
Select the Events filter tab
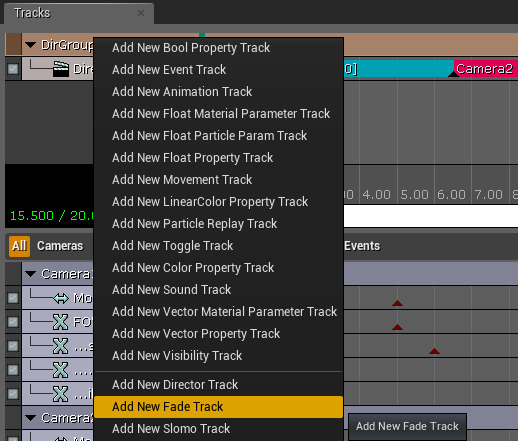pos(362,246)
